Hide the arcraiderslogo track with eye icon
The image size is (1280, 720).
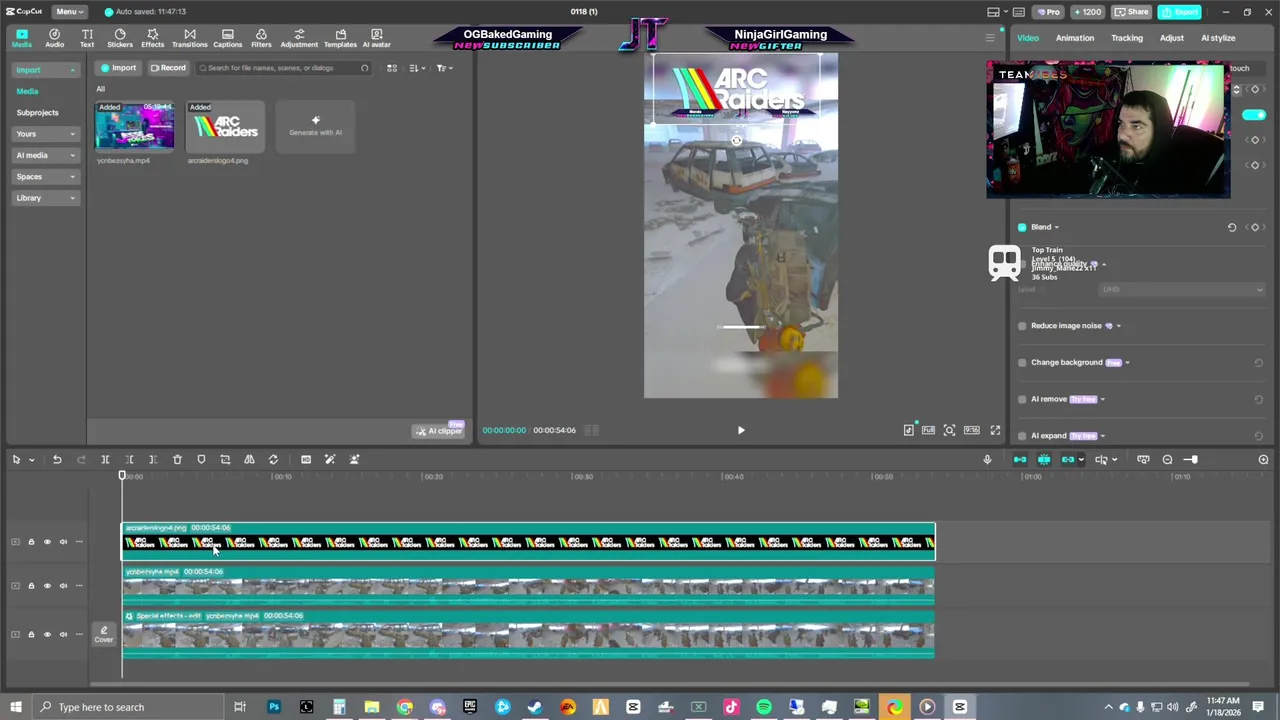47,542
